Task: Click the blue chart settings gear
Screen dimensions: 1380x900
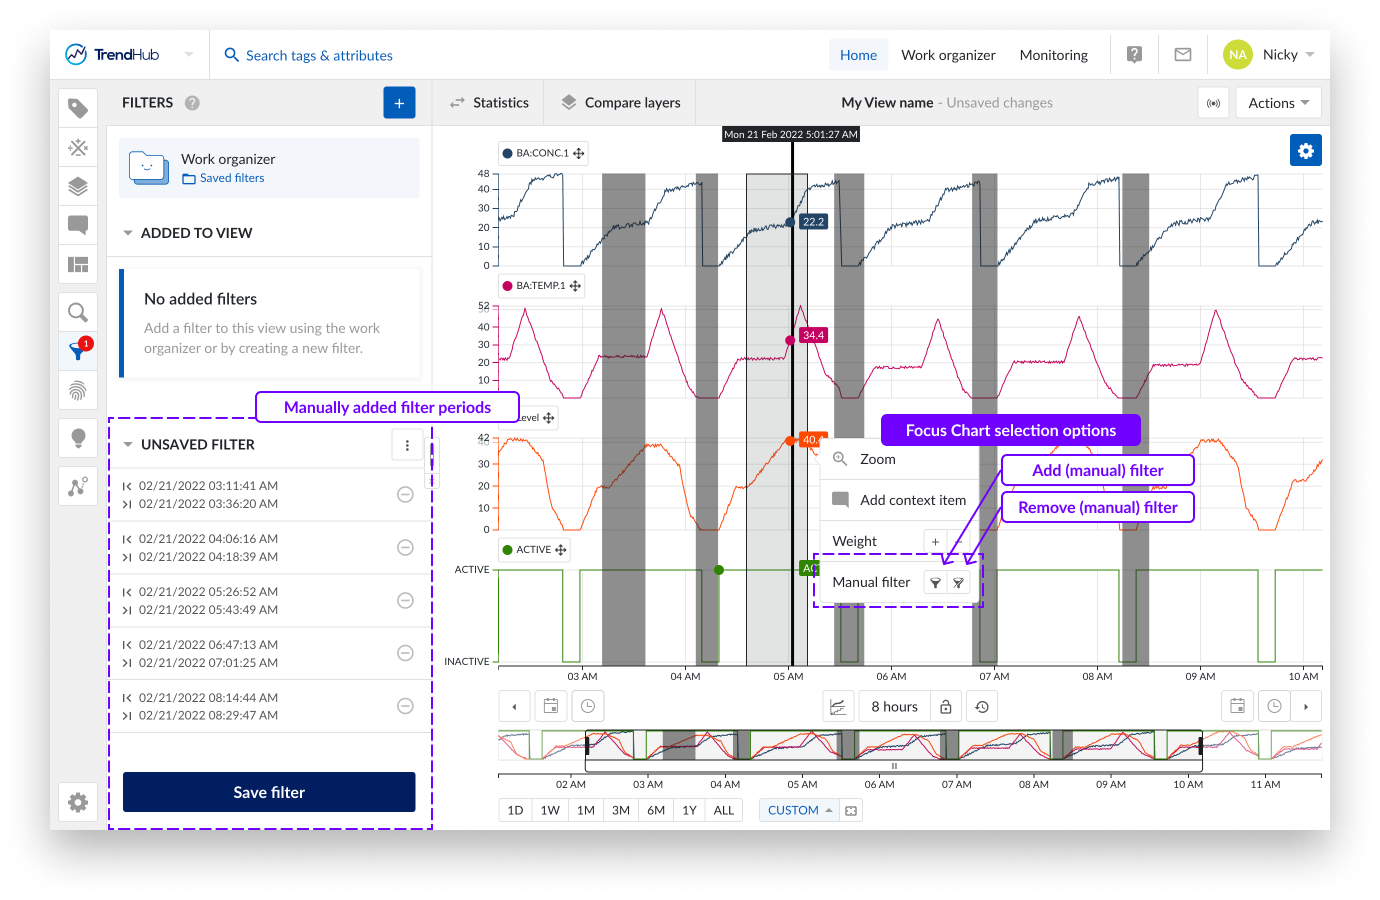Action: 1305,151
